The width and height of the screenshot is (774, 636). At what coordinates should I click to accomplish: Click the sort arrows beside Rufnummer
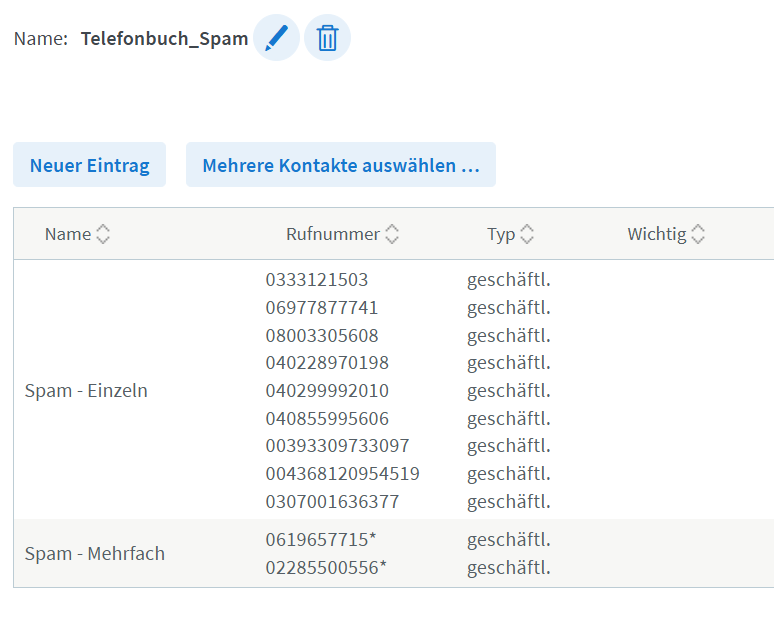click(x=392, y=234)
